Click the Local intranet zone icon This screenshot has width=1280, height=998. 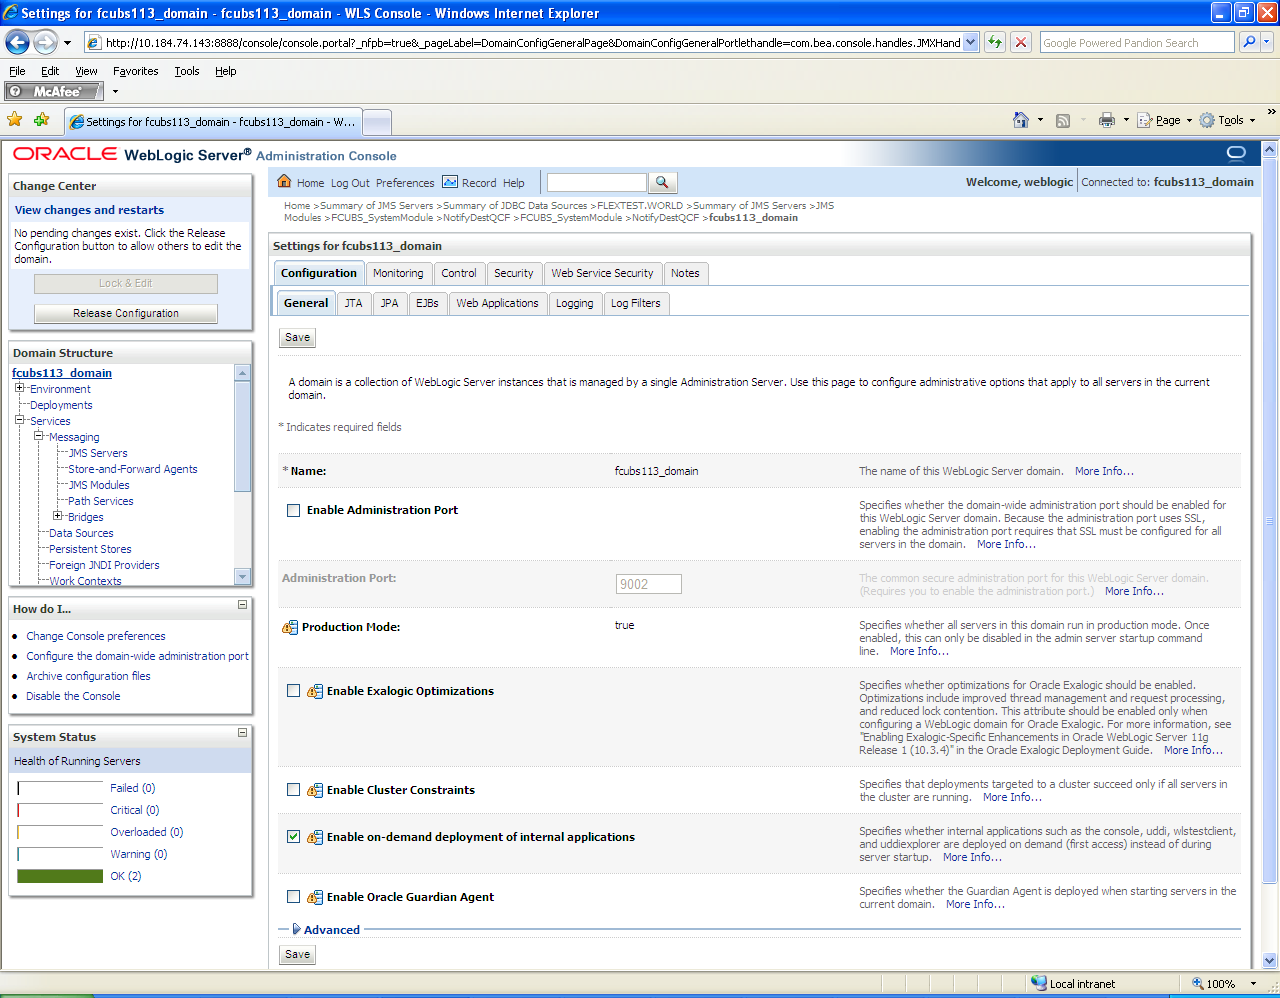(x=1039, y=983)
